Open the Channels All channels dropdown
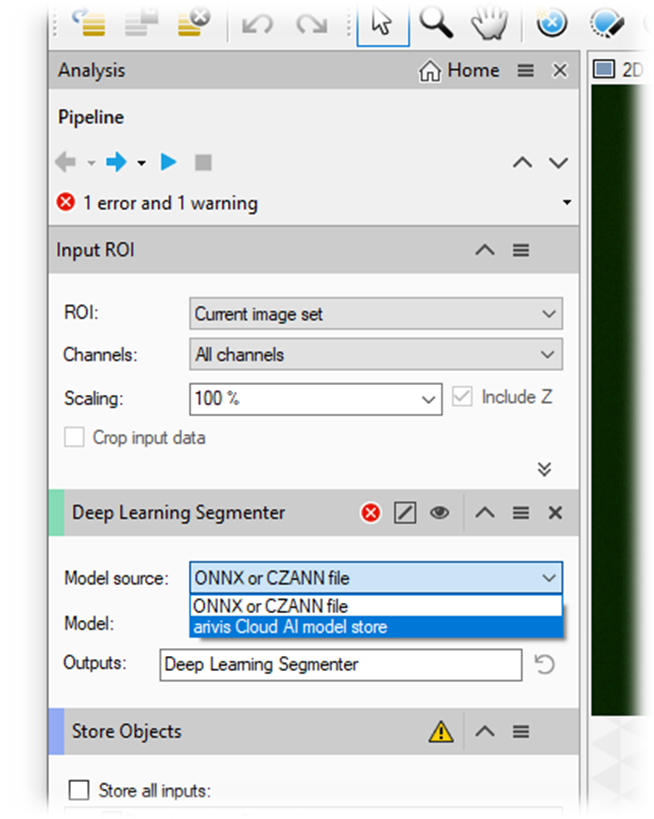The image size is (654, 819). [376, 354]
